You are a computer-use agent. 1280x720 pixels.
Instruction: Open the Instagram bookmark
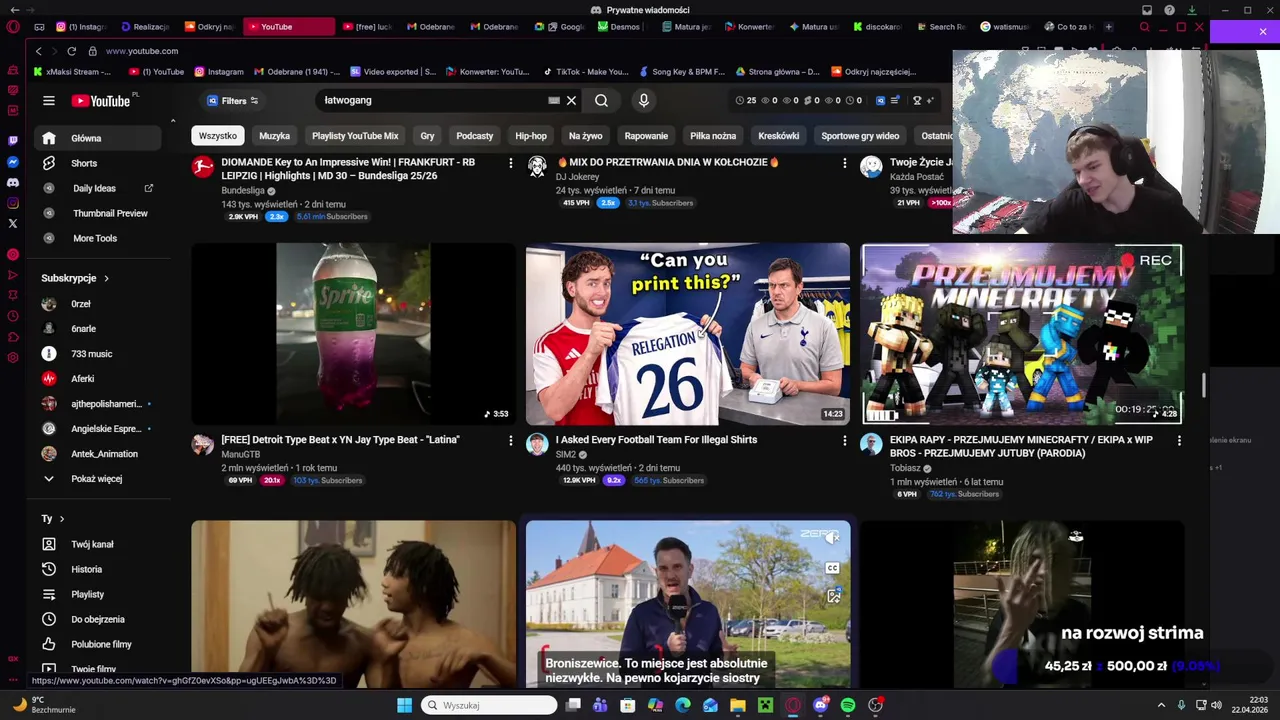[x=219, y=72]
